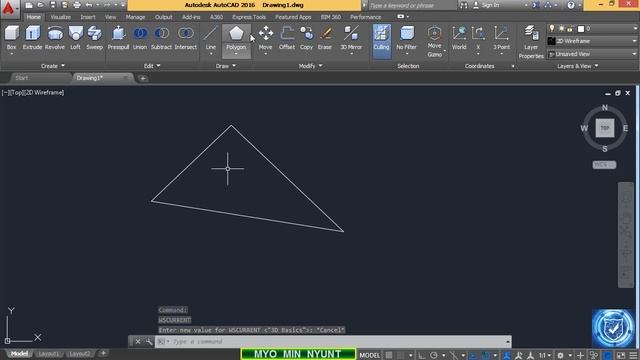Switch to the Insert ribbon tab
This screenshot has height=360, width=640.
pyautogui.click(x=88, y=17)
